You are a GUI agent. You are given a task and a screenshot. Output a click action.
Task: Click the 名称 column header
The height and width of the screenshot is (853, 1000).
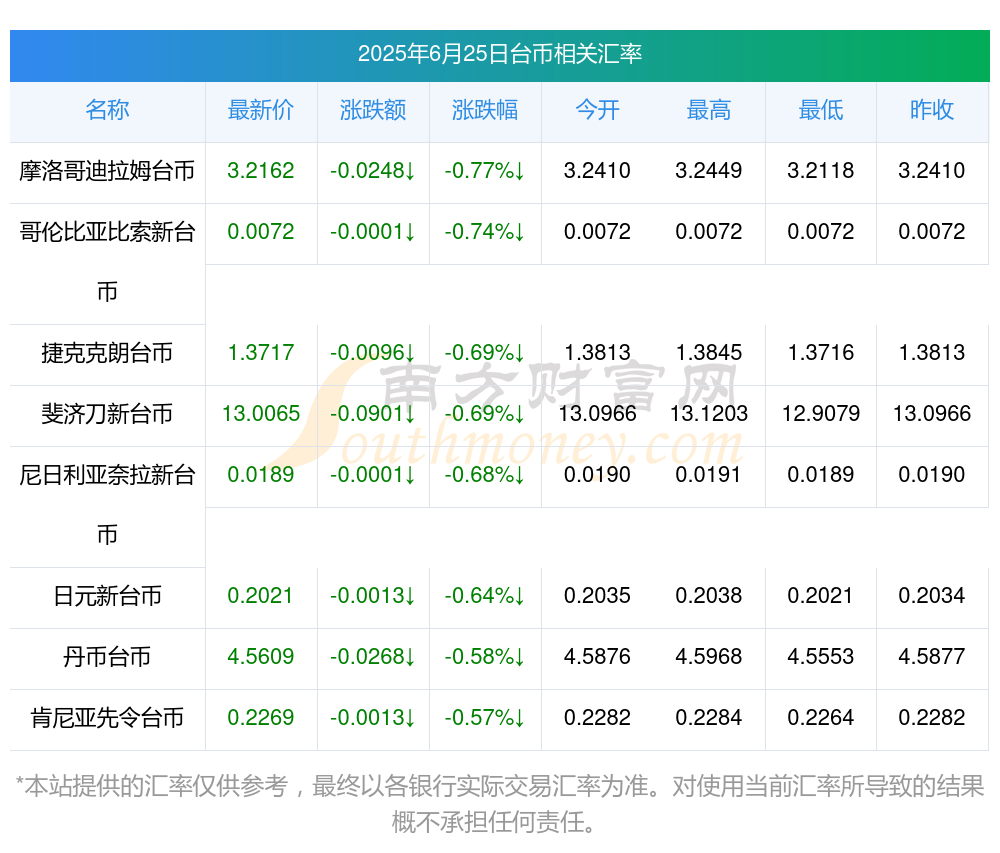pyautogui.click(x=107, y=110)
